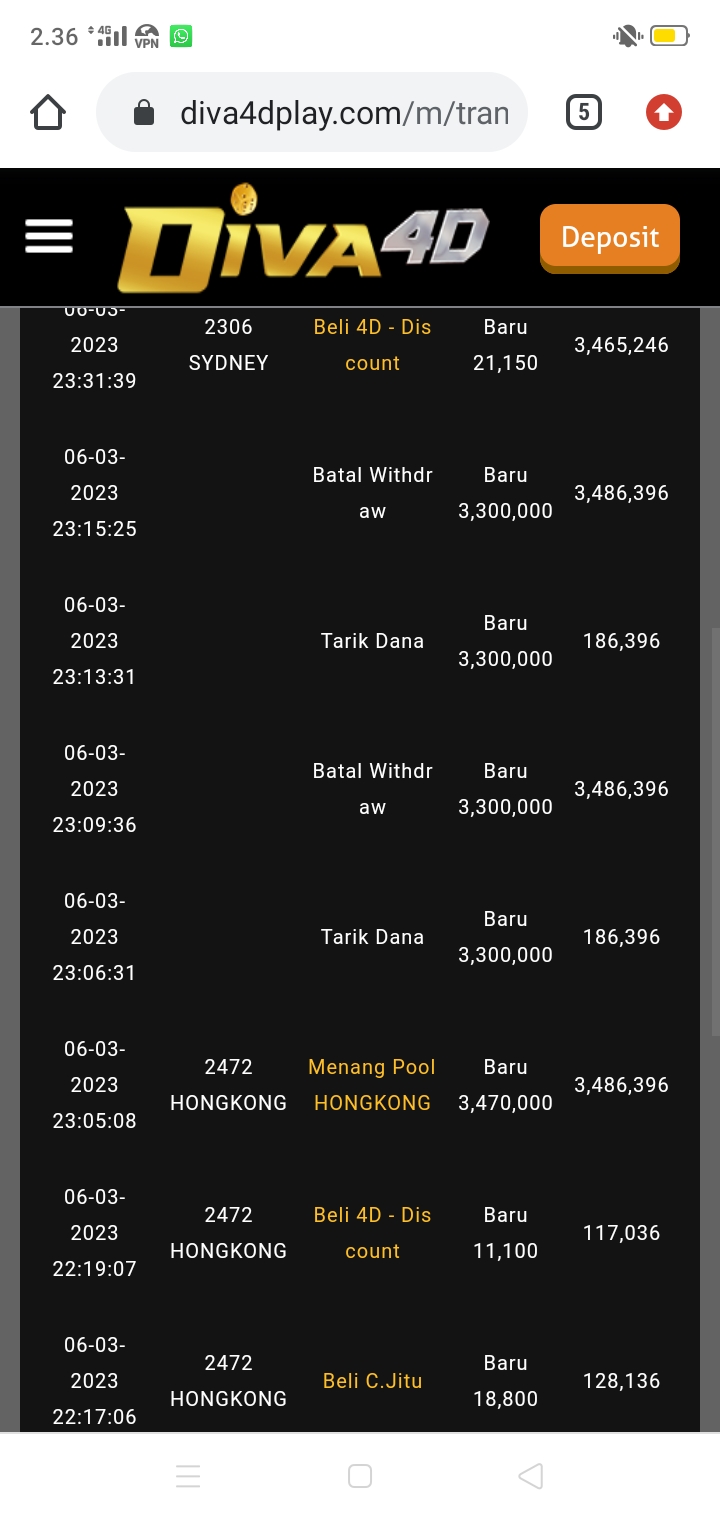Open the Menang Pool HONGKONG link
Image resolution: width=720 pixels, height=1520 pixels.
(372, 1085)
